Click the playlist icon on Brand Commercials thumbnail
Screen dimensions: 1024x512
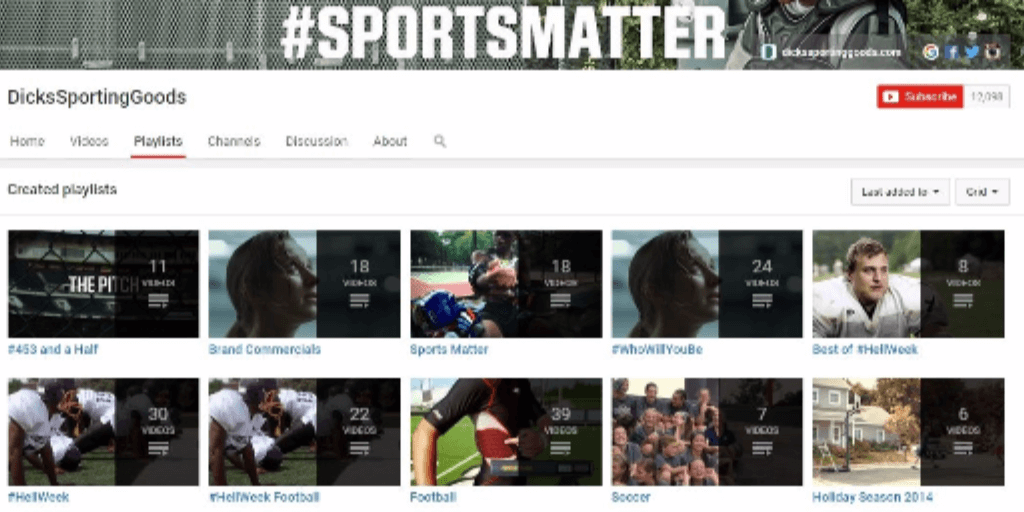tap(359, 301)
